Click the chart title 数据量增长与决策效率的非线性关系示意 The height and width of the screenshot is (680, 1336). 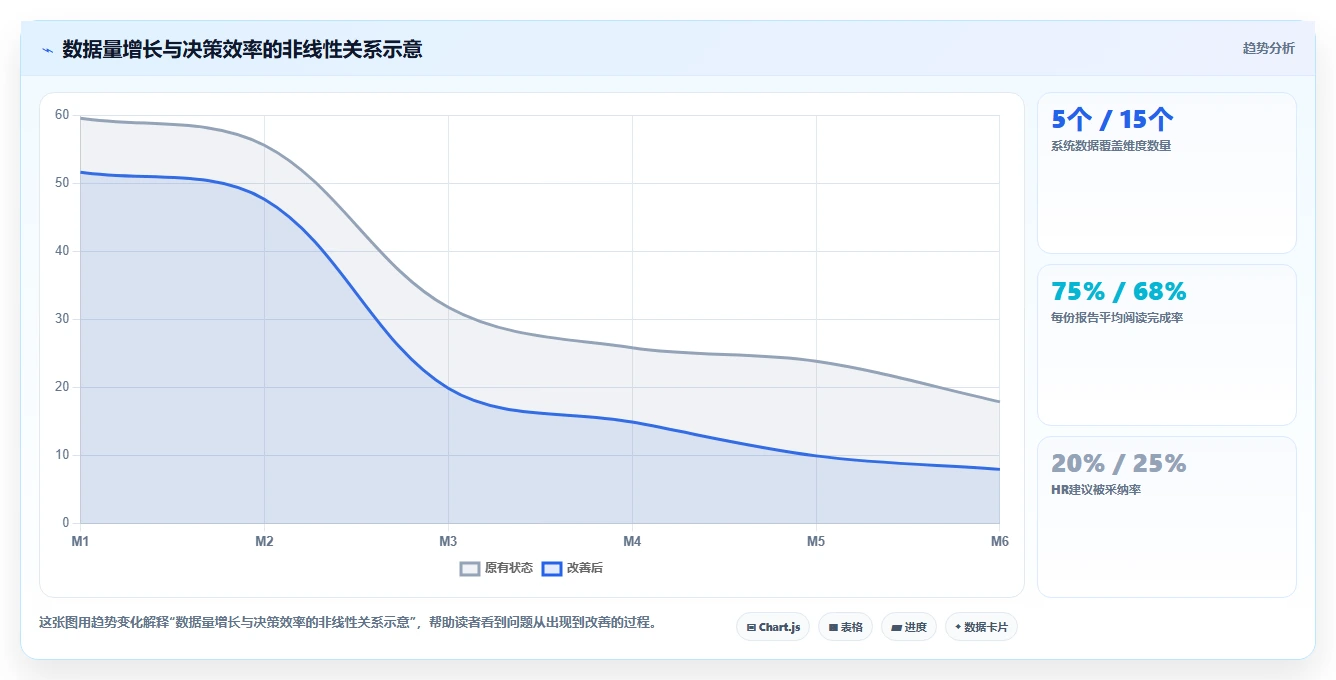(x=242, y=49)
